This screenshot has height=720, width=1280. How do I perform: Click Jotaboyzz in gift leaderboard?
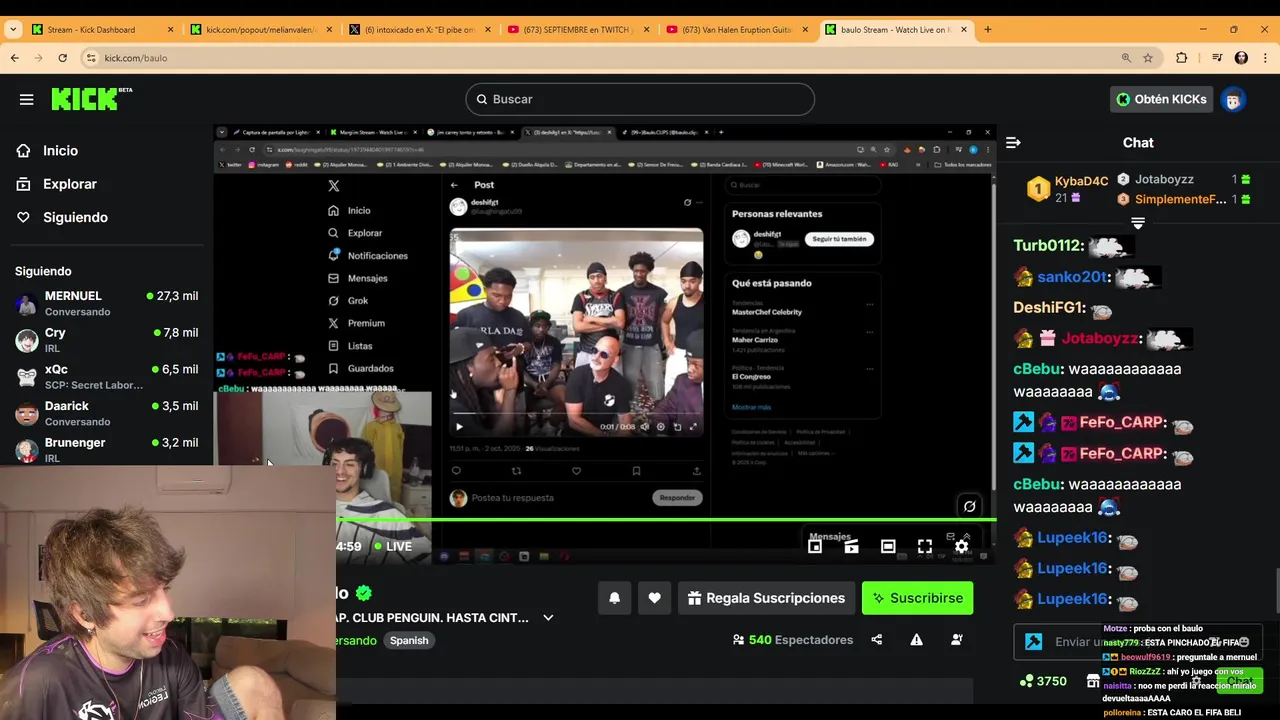tap(1164, 180)
